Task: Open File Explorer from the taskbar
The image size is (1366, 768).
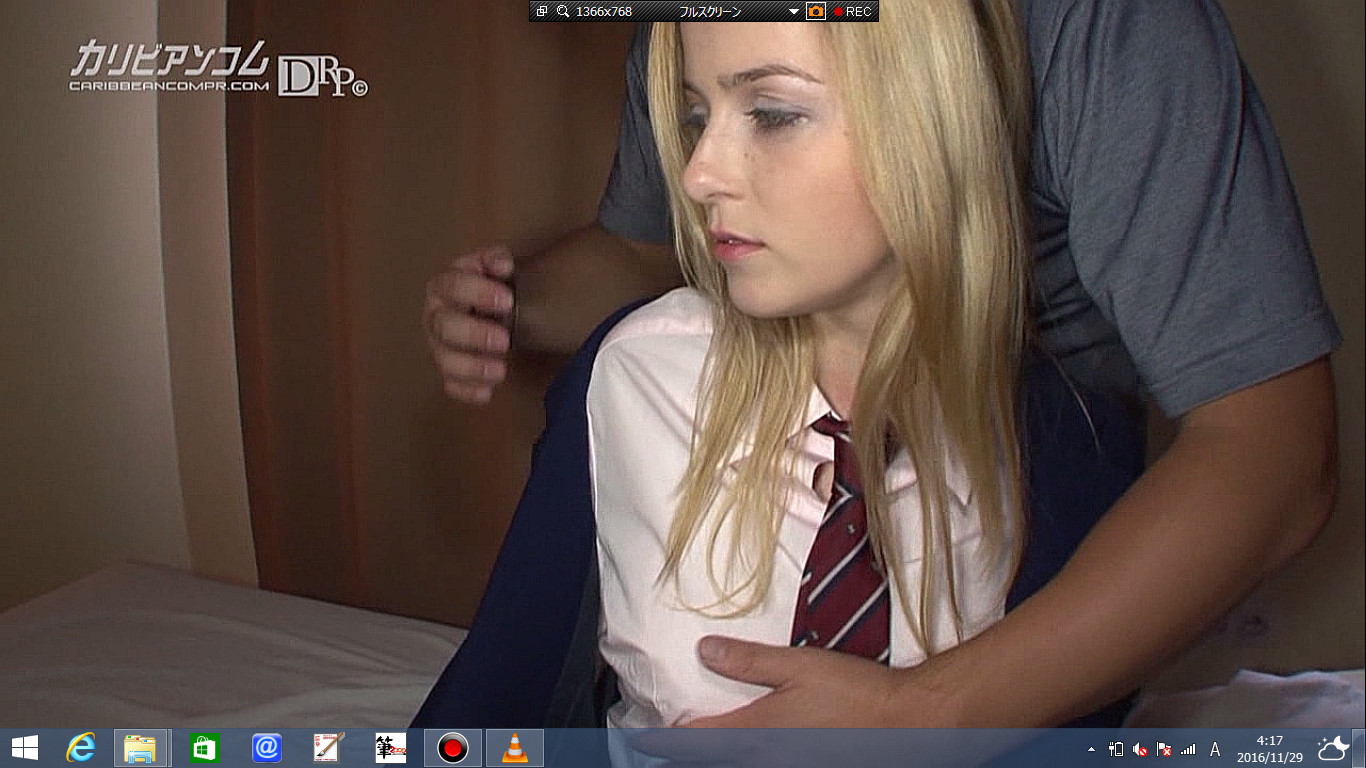Action: click(140, 747)
